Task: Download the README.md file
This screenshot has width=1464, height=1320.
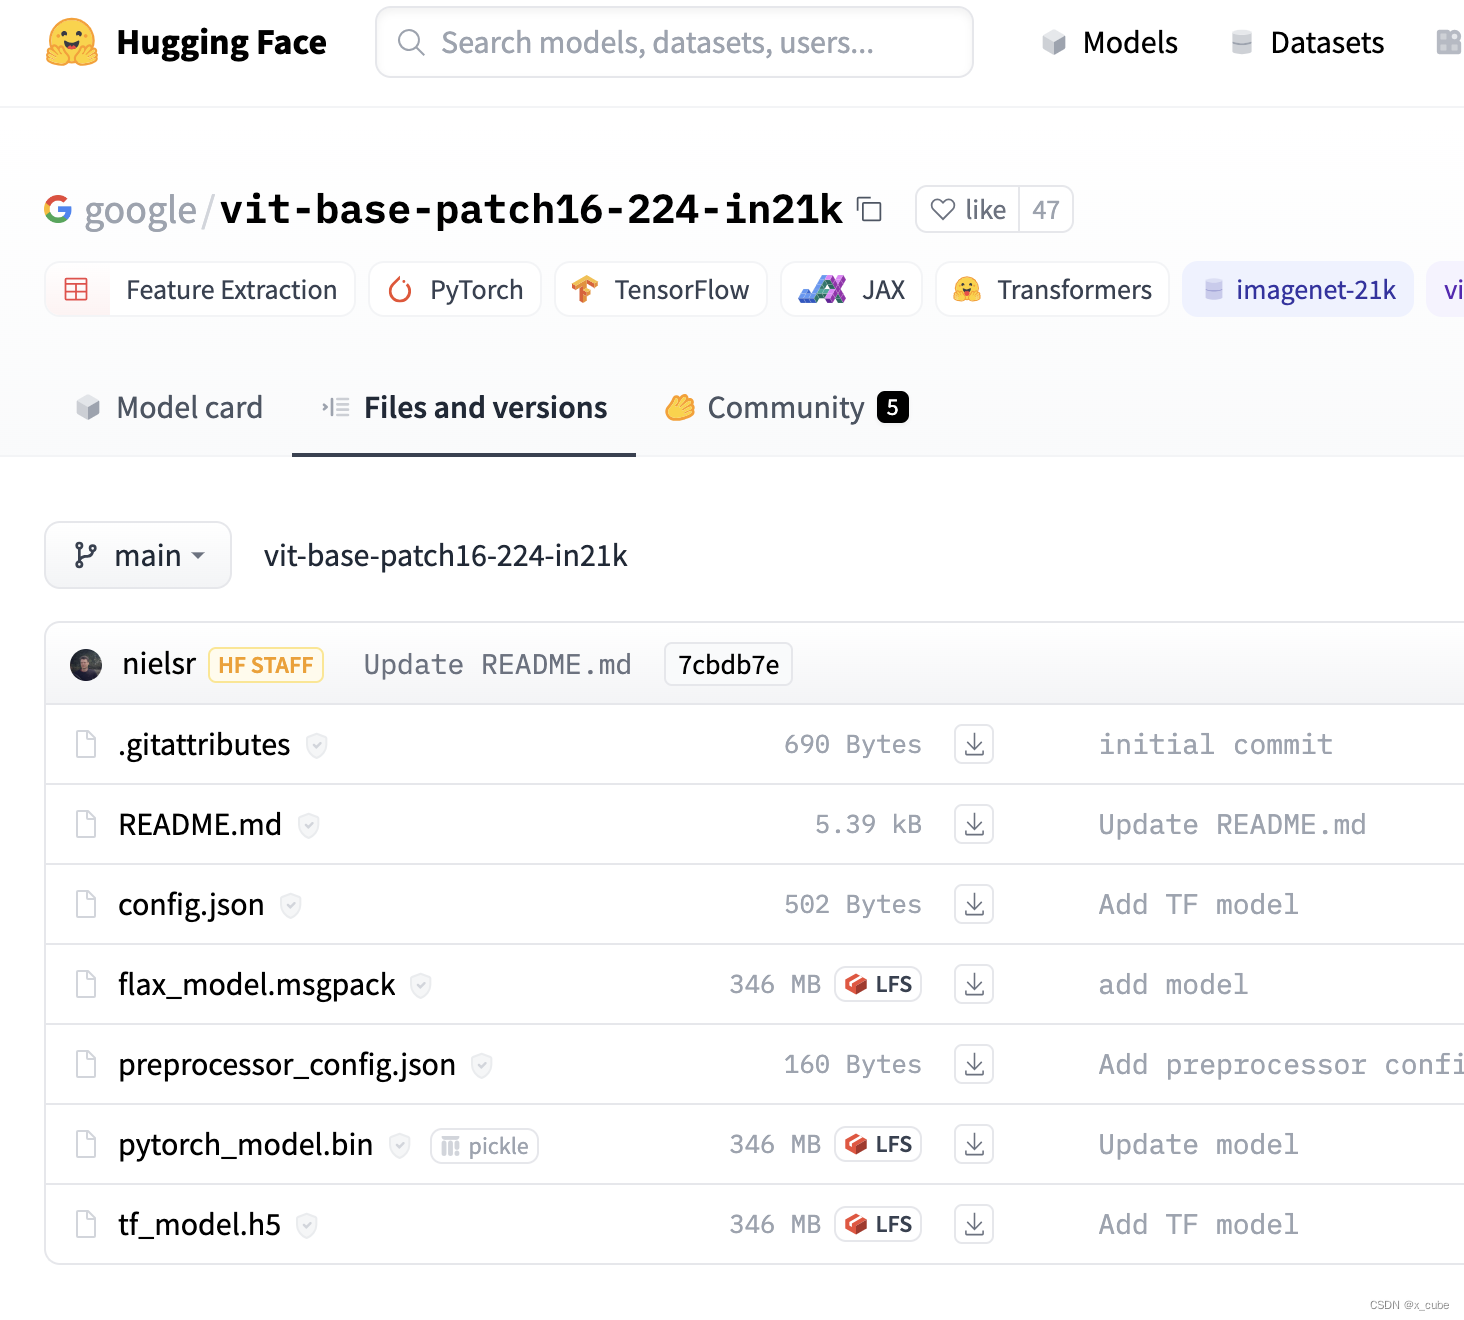Action: [x=974, y=824]
